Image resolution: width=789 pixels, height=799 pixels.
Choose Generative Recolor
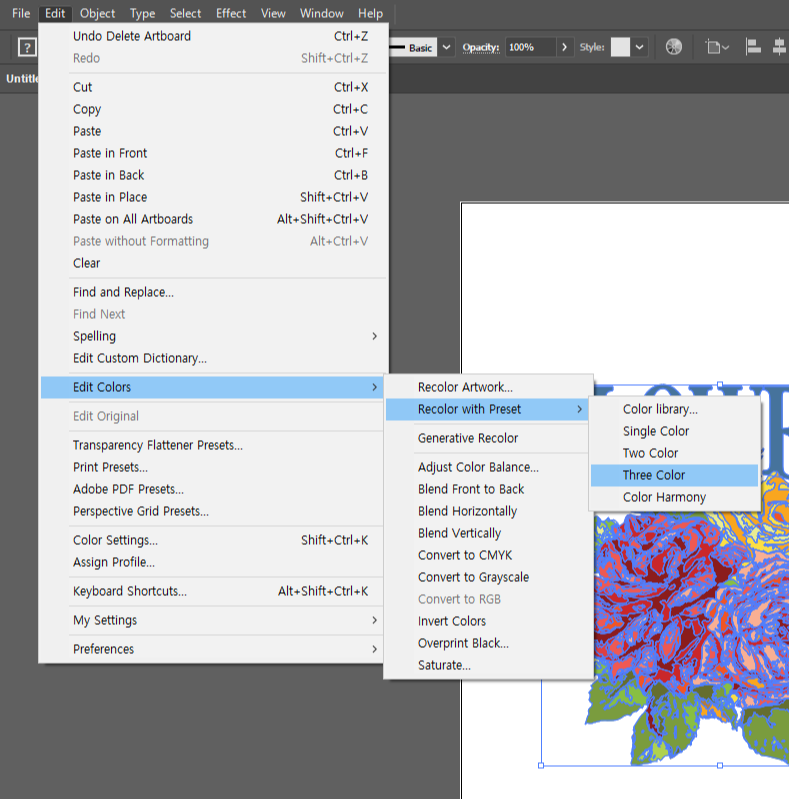coord(488,438)
